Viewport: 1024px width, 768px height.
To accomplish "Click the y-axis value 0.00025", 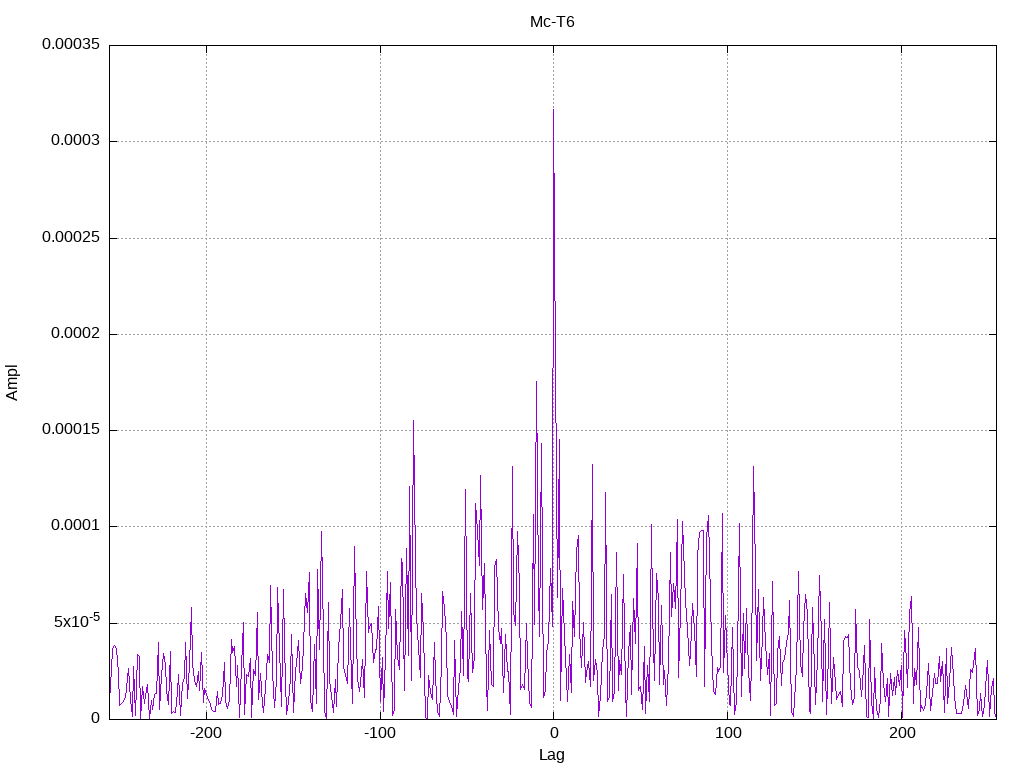I will click(71, 237).
